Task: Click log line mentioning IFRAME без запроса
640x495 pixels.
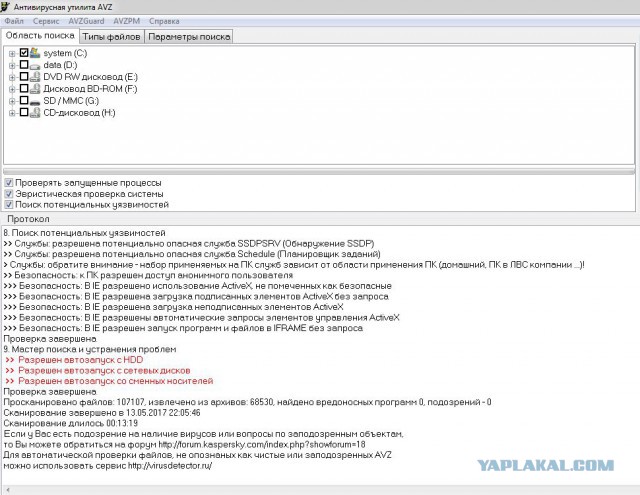Action: click(x=183, y=328)
